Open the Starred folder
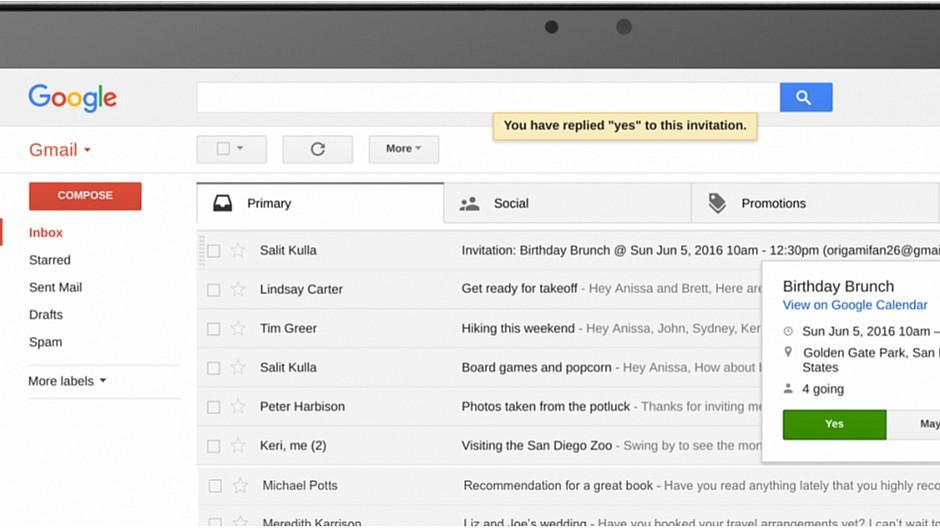The image size is (940, 528). pos(50,260)
